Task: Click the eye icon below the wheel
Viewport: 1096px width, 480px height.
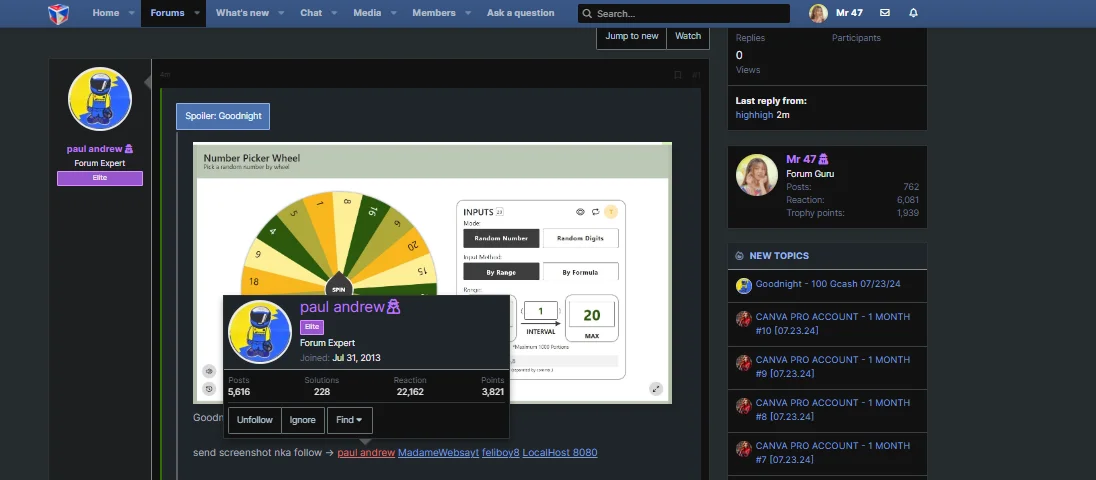Action: 209,372
